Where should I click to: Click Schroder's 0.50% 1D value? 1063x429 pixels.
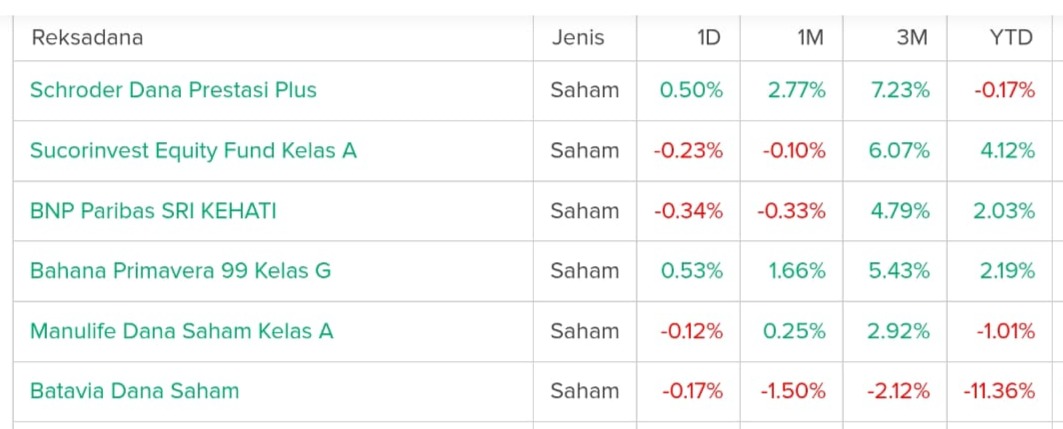(x=691, y=90)
